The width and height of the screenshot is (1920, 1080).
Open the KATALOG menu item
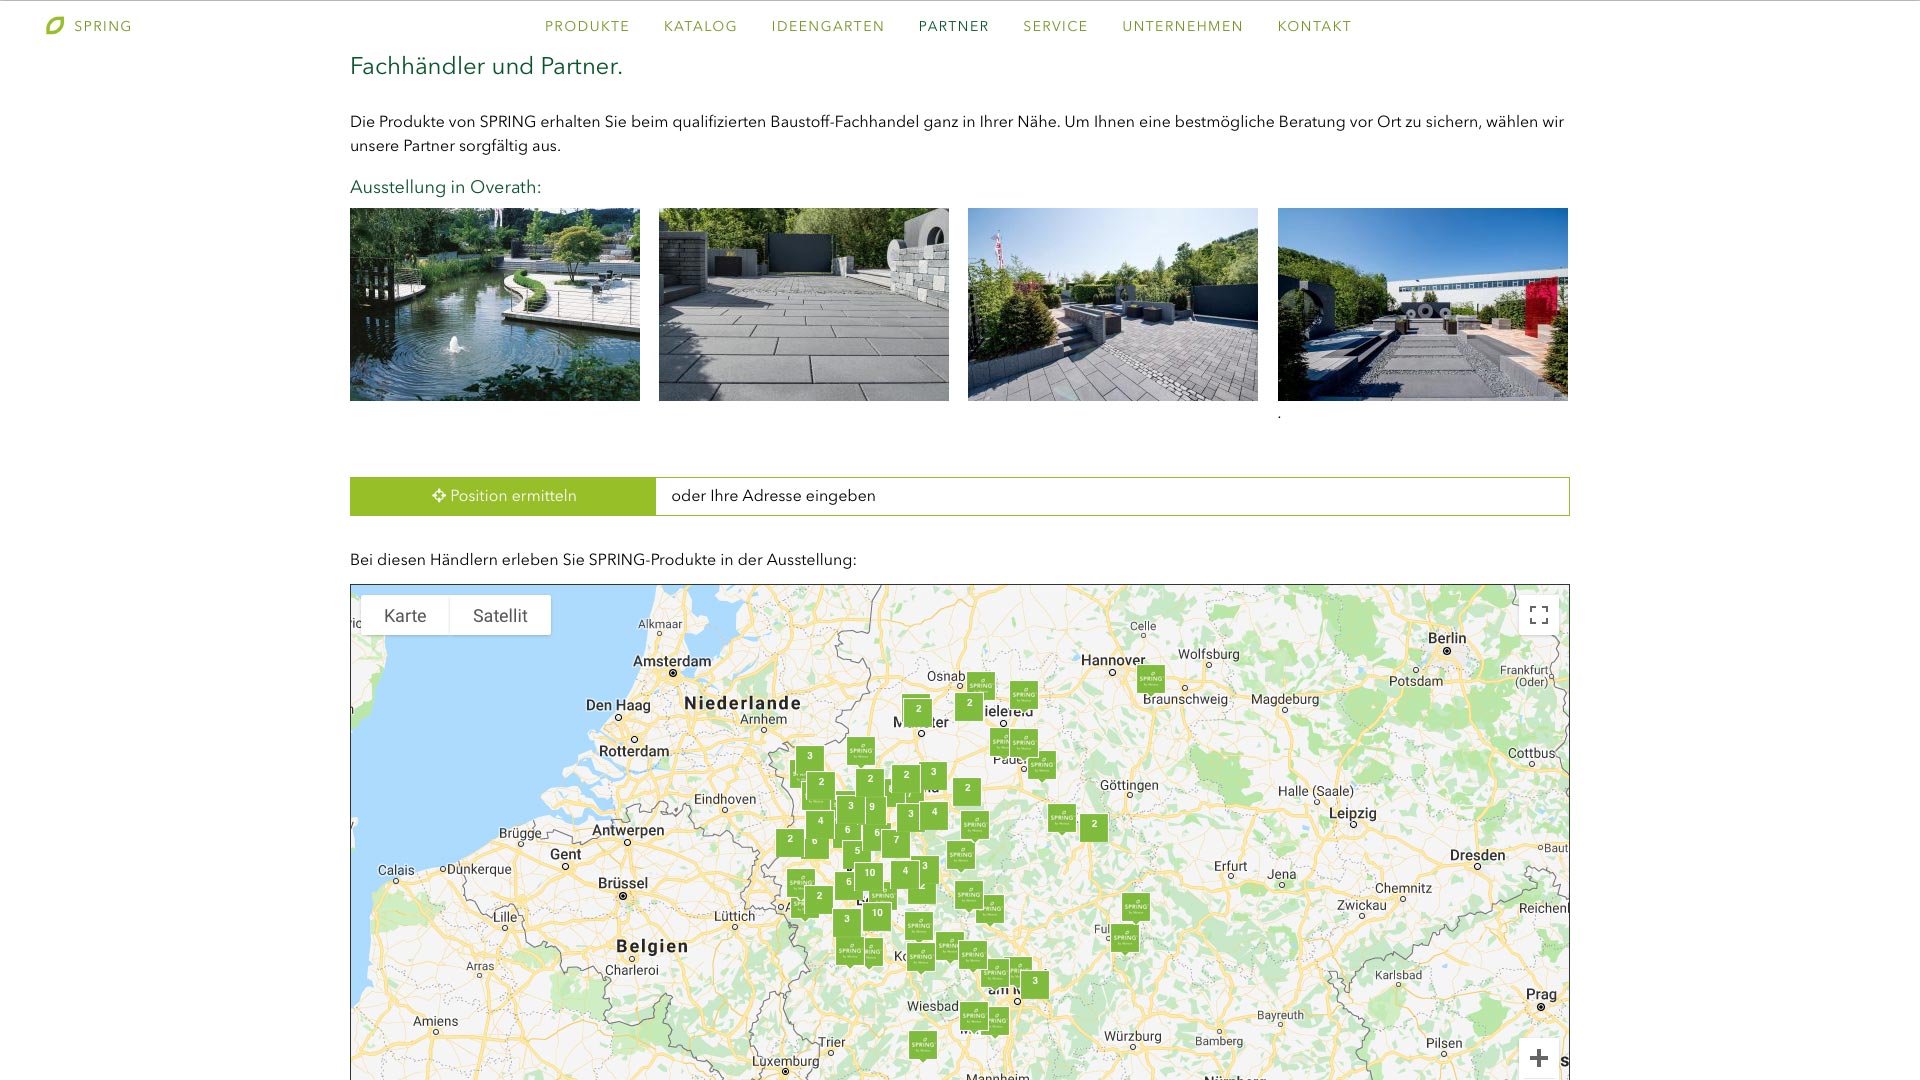(700, 27)
